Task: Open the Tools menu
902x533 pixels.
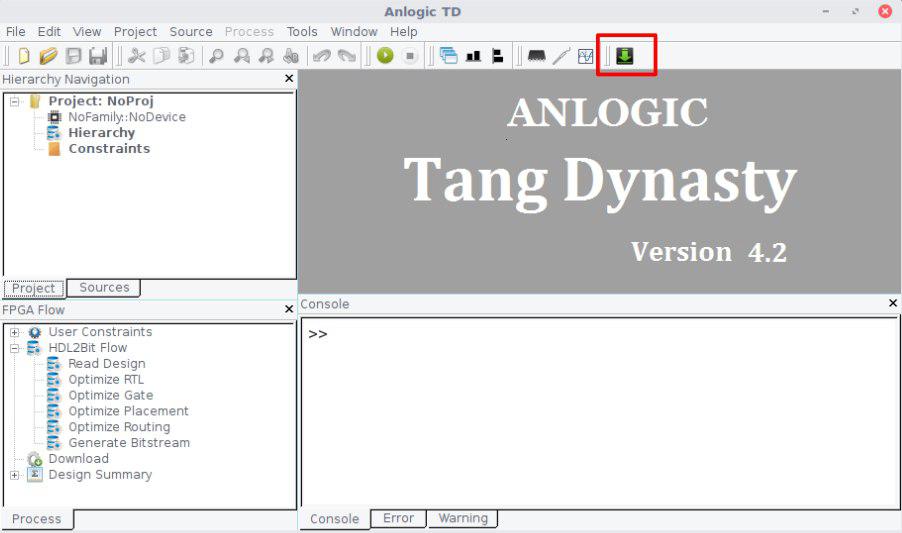Action: pyautogui.click(x=302, y=32)
